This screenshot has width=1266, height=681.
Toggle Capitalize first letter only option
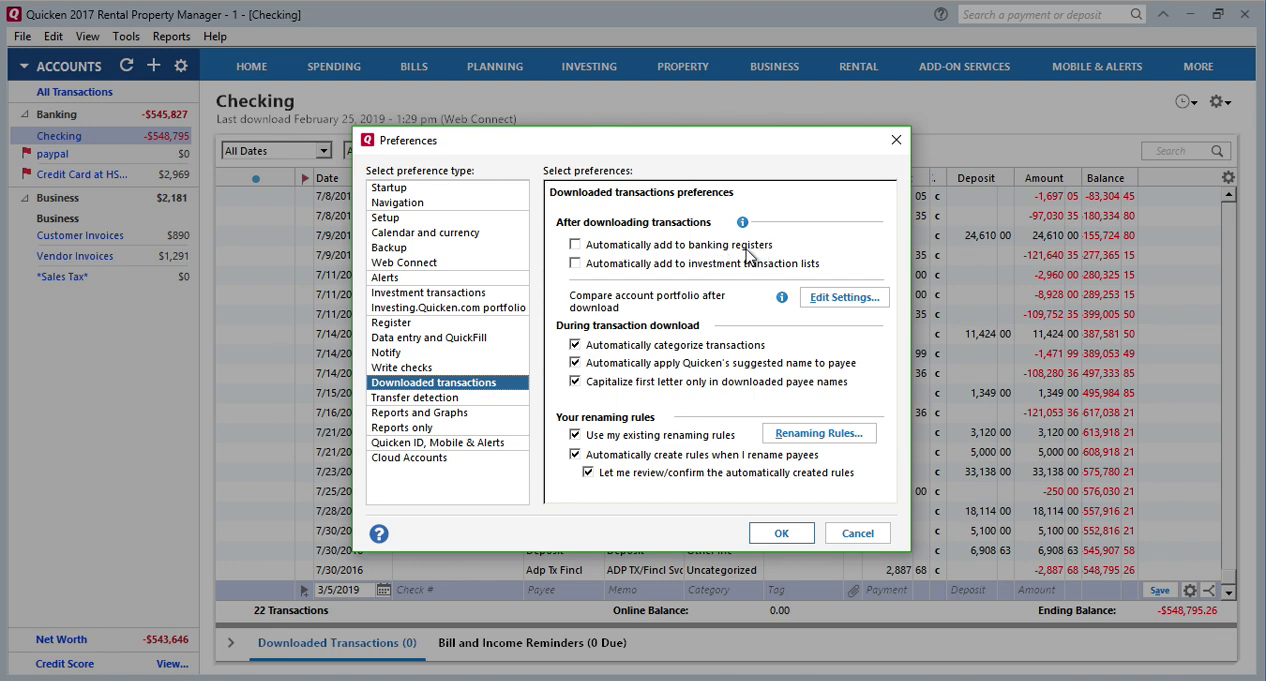(575, 381)
